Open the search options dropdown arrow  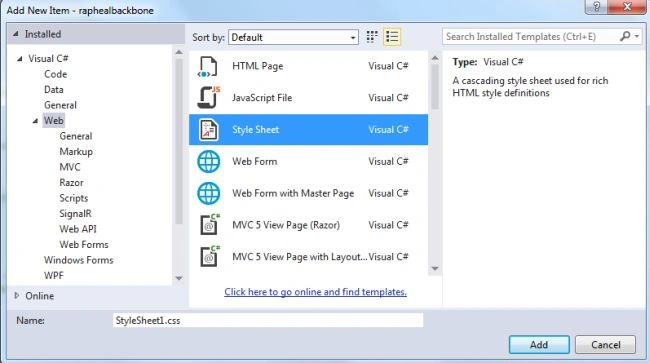coord(637,36)
